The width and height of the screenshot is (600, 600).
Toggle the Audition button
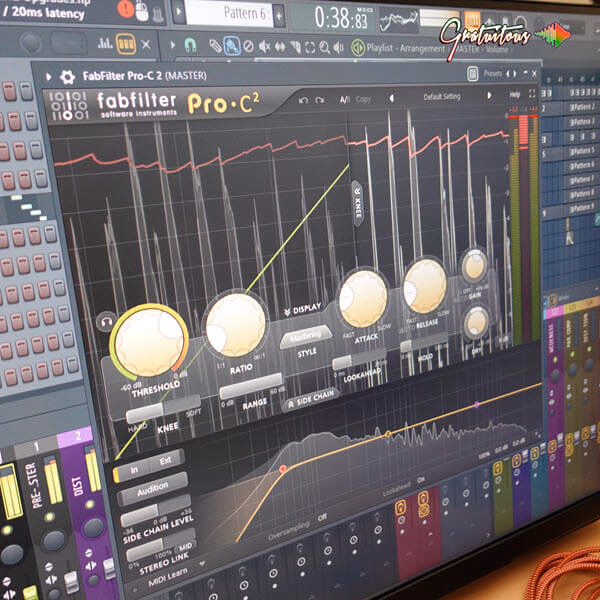(152, 489)
